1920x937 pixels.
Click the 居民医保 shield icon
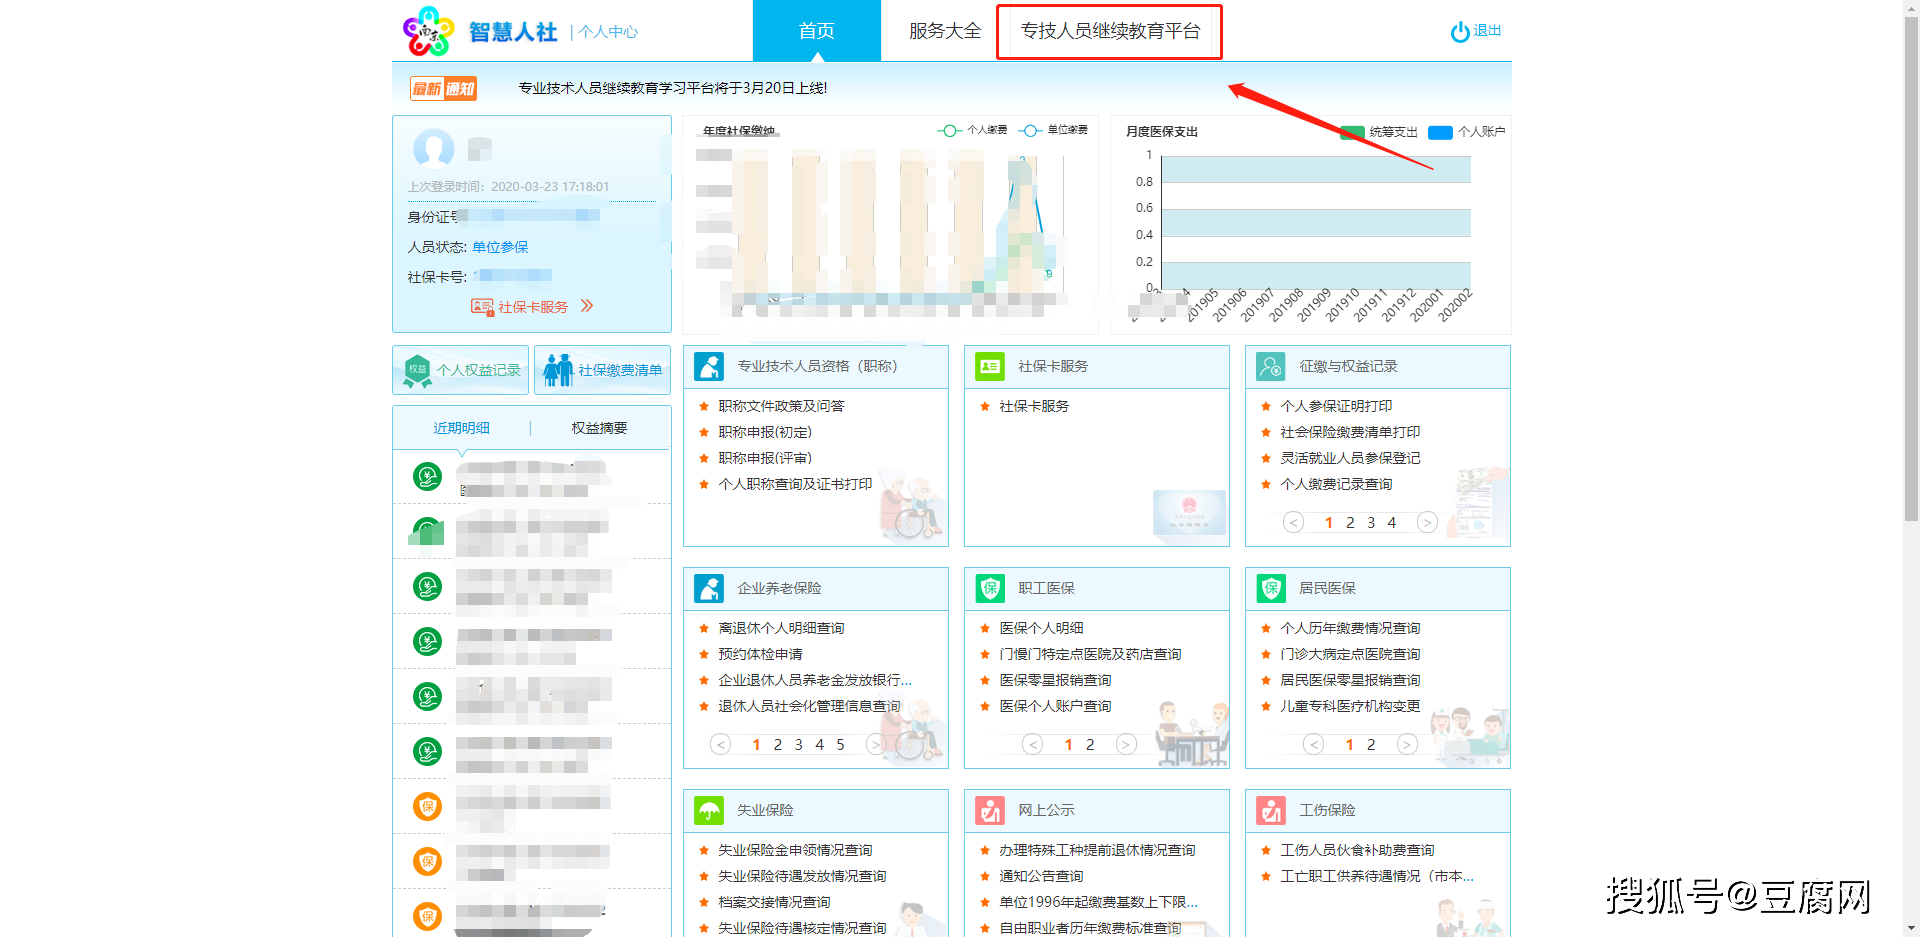pos(1271,588)
